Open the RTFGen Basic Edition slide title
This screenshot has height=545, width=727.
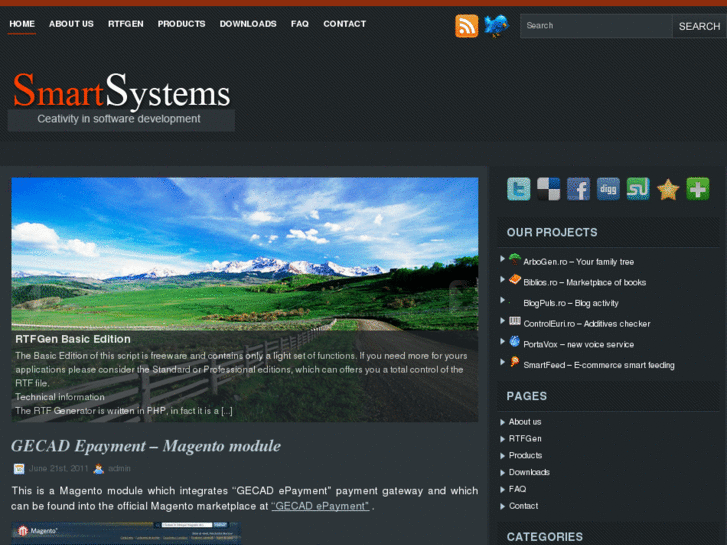[x=73, y=339]
